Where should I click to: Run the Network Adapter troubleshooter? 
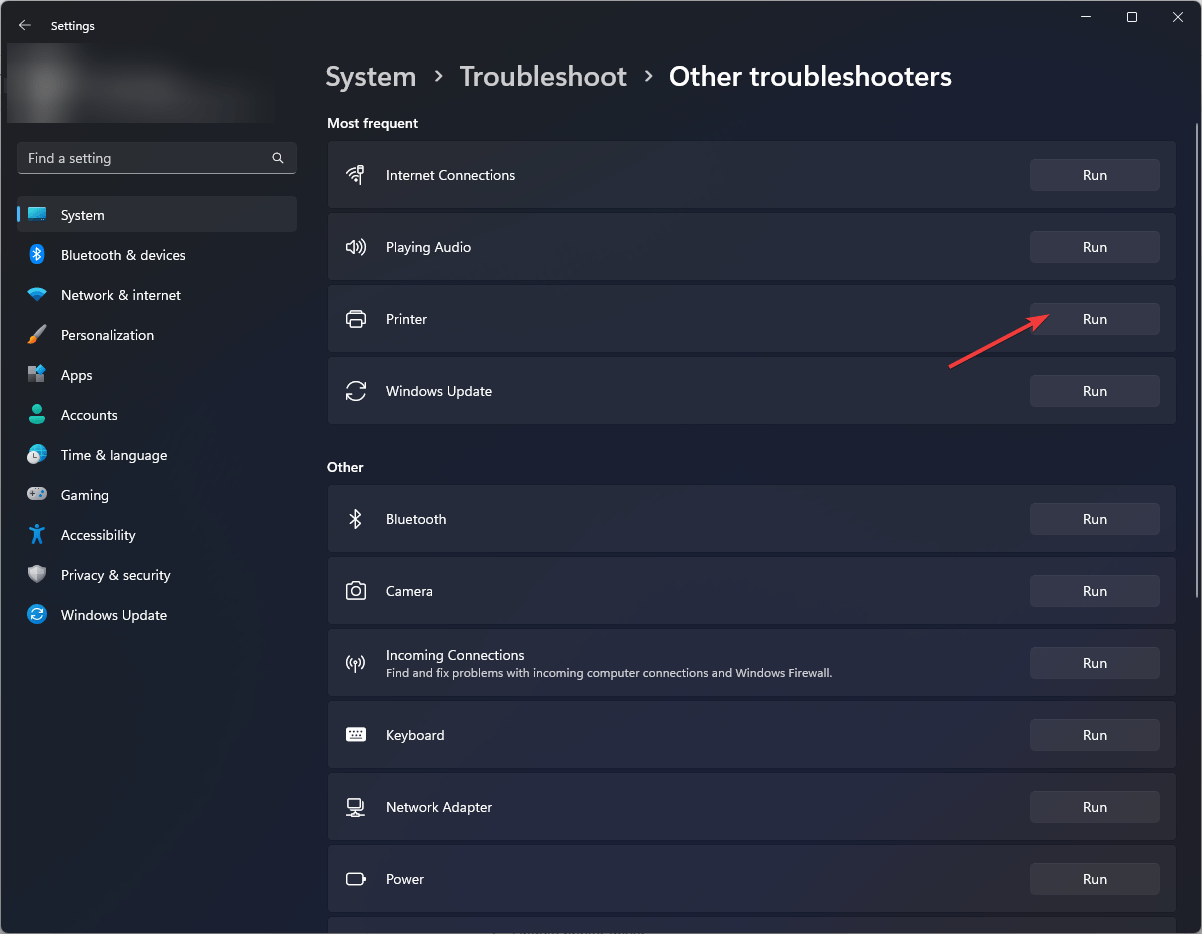[x=1095, y=807]
